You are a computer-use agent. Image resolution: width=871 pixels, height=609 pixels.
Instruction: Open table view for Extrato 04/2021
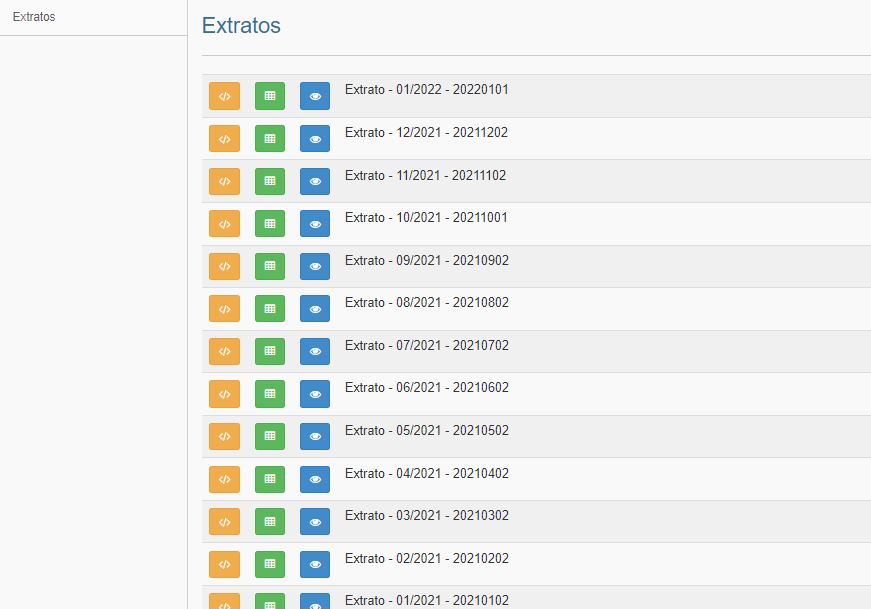[269, 478]
